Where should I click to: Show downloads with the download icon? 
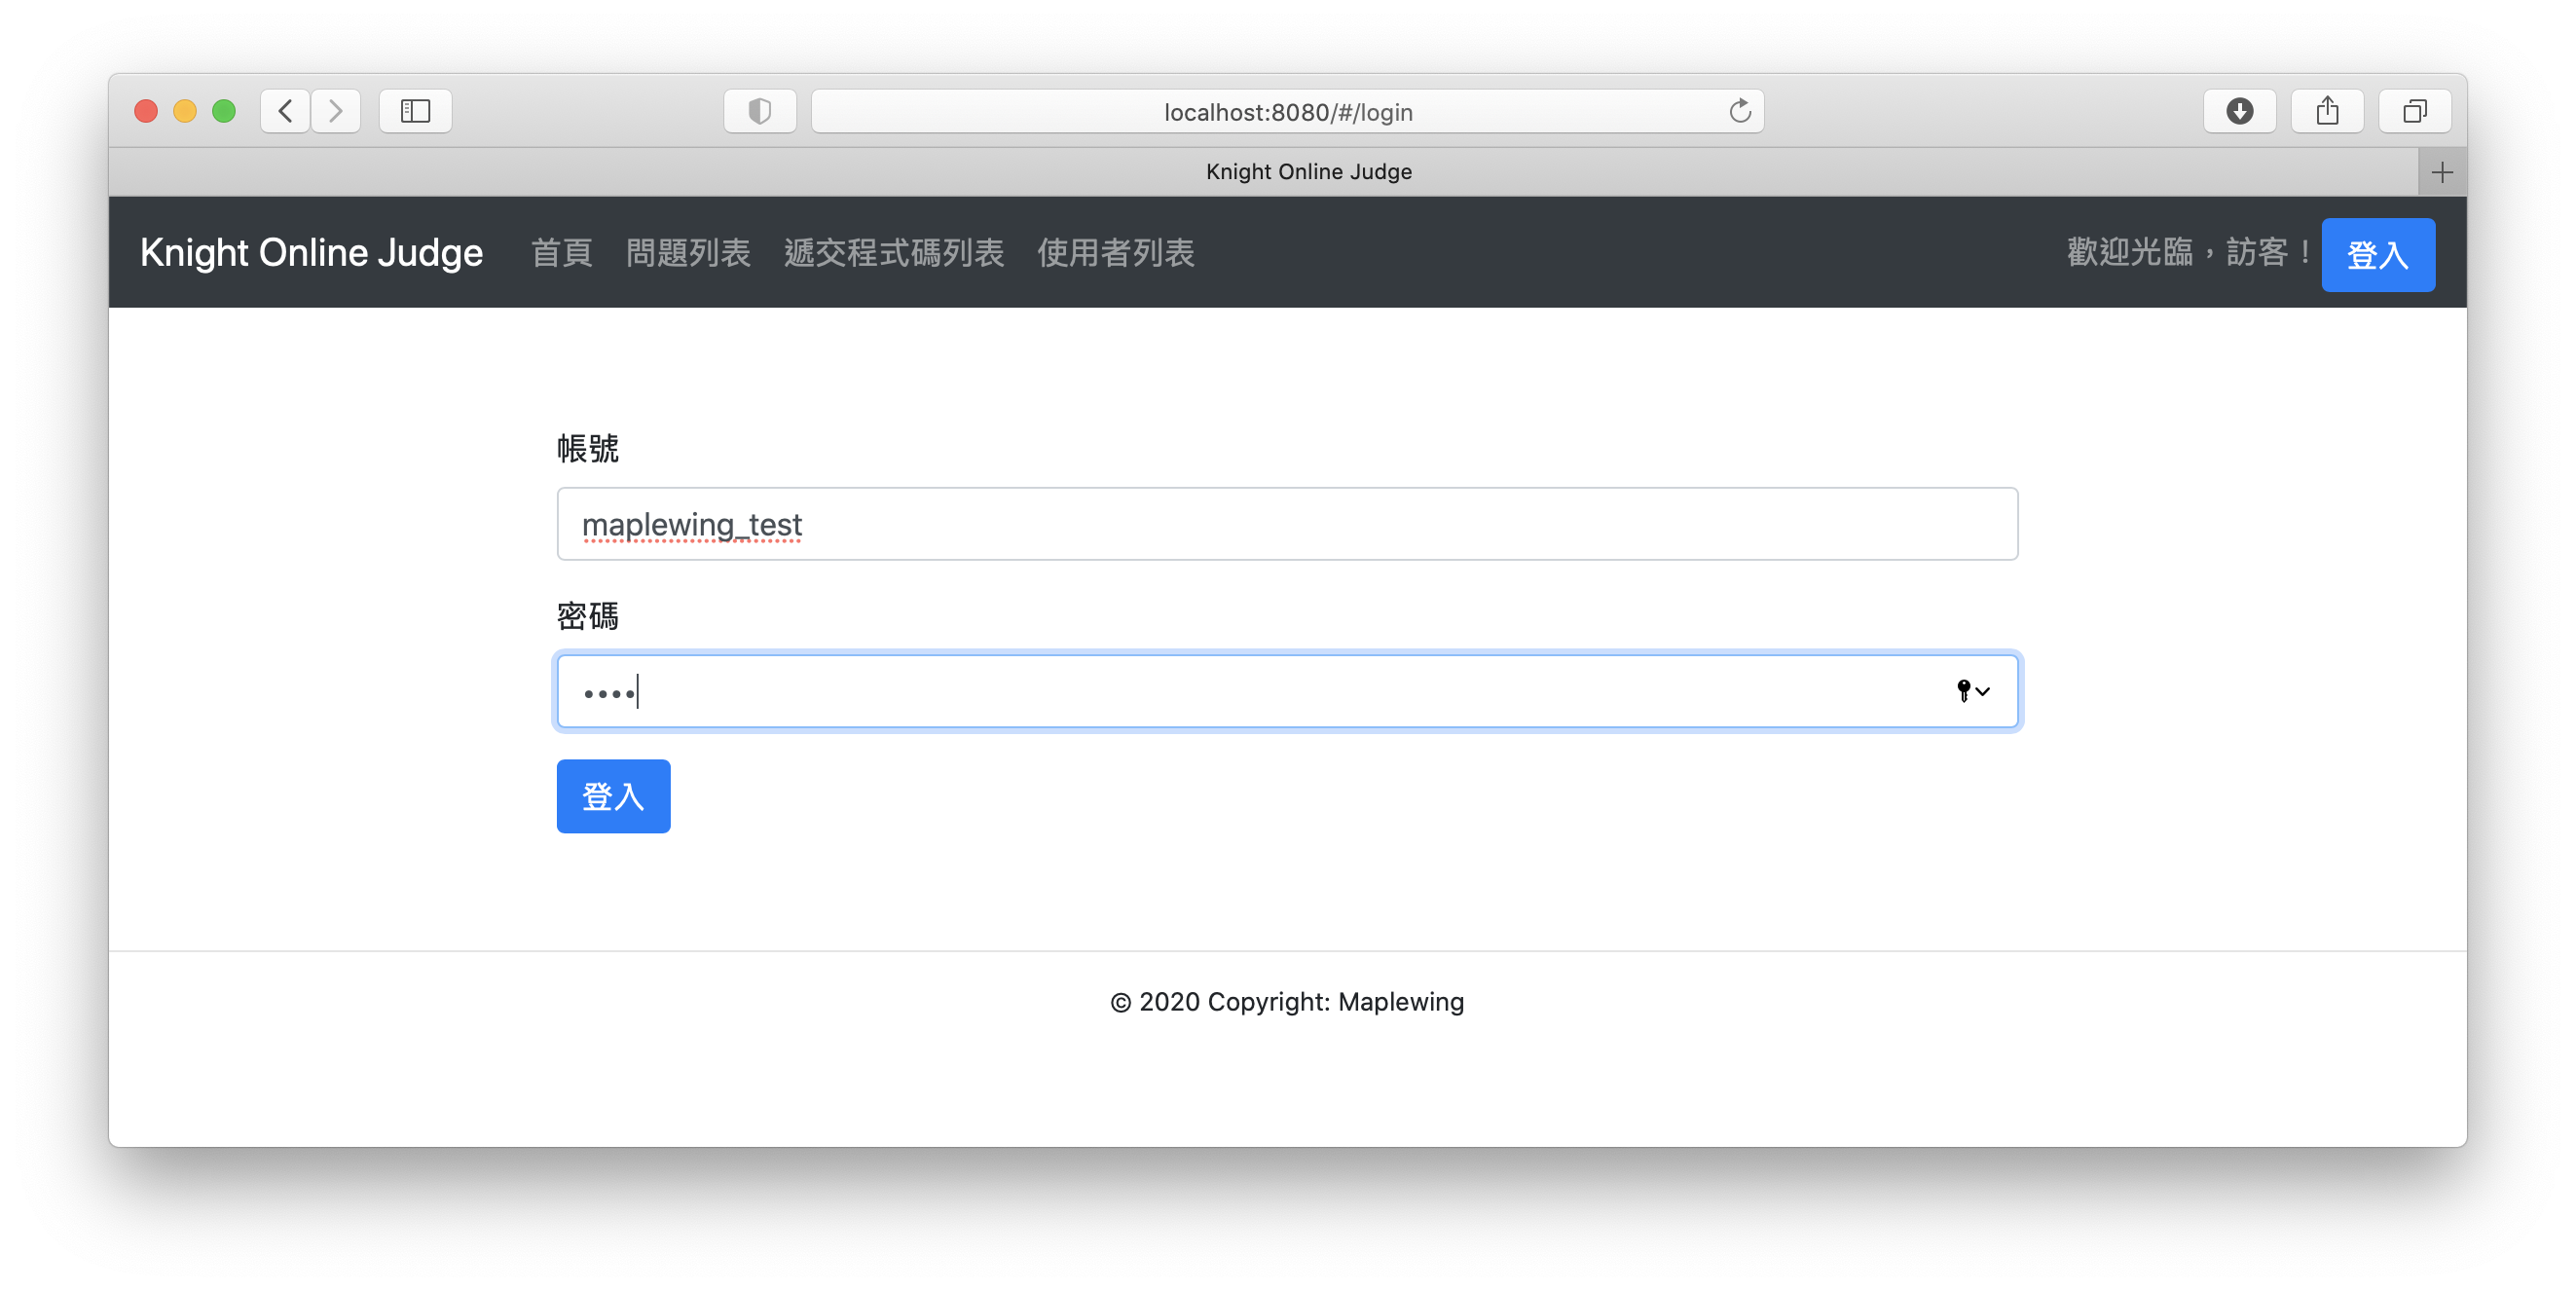[2240, 111]
